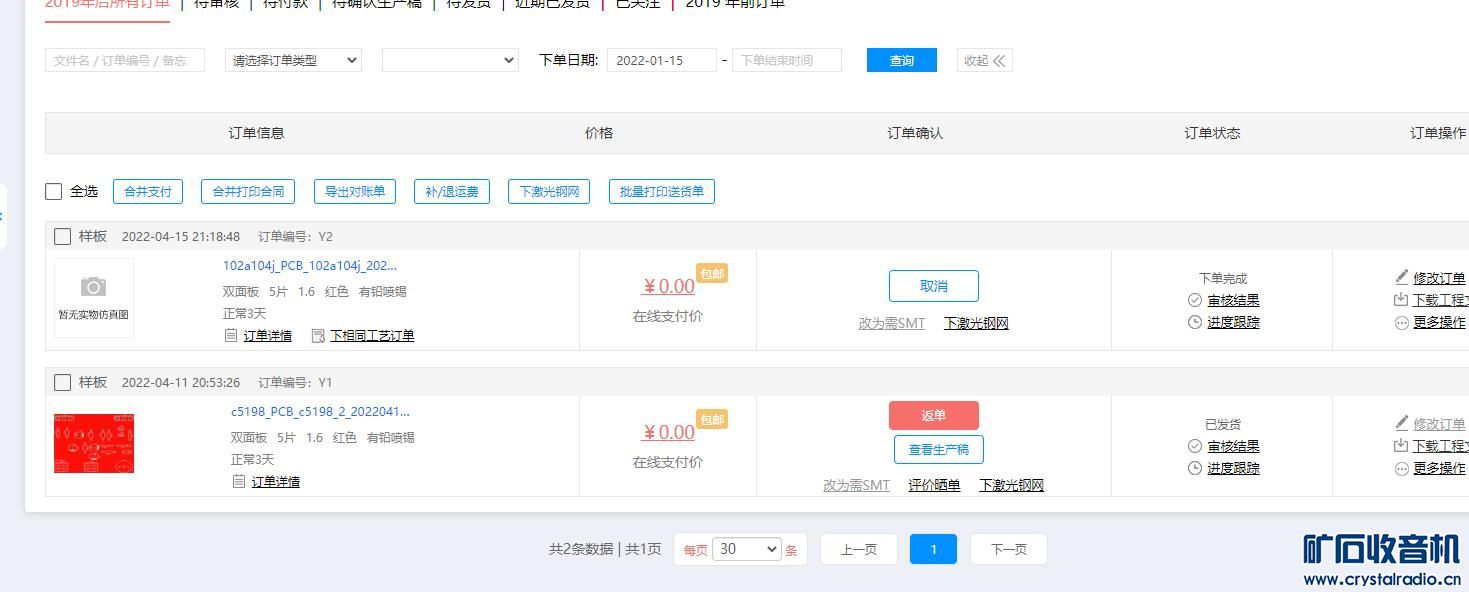Go to the next page with 下一页
Screen dimensions: 1469x592
(1009, 549)
